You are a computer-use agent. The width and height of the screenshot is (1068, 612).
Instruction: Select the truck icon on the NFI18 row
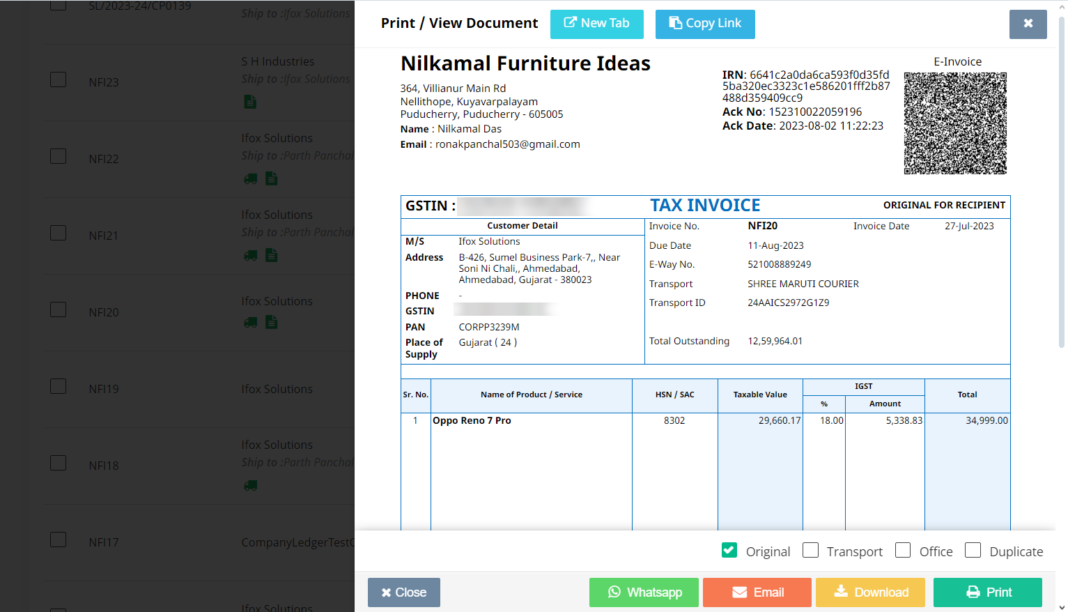pyautogui.click(x=249, y=484)
